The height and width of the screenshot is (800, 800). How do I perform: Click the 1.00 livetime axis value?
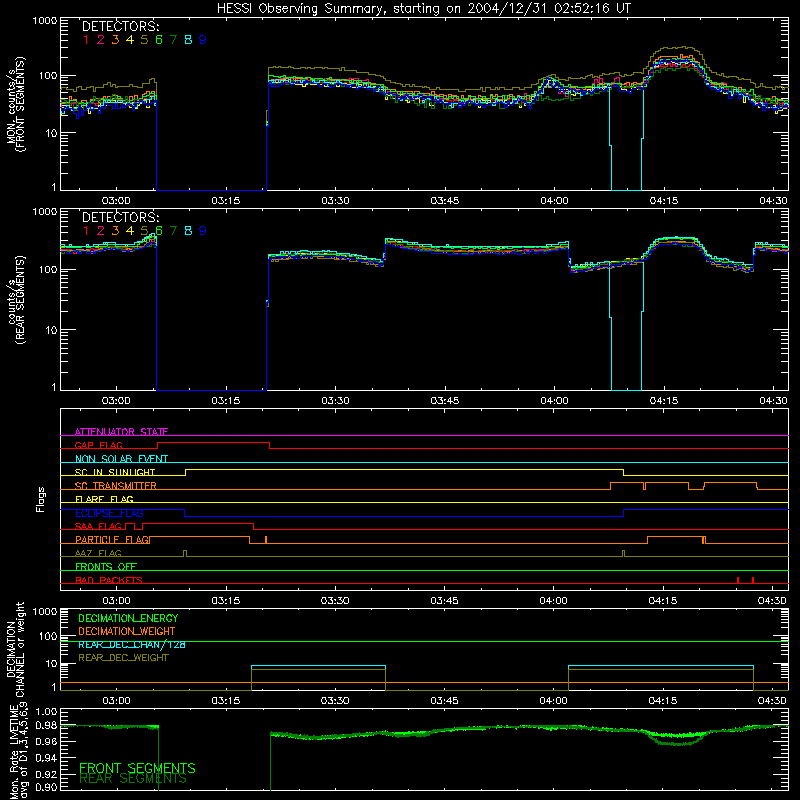[46, 712]
